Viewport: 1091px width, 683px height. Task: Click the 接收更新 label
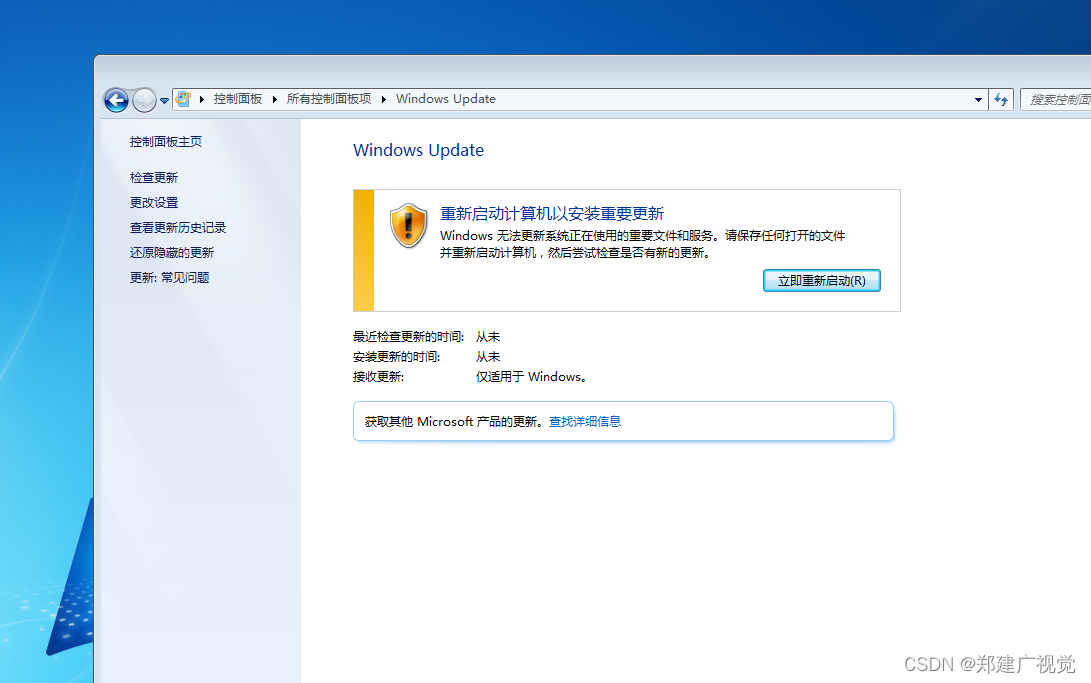click(379, 377)
